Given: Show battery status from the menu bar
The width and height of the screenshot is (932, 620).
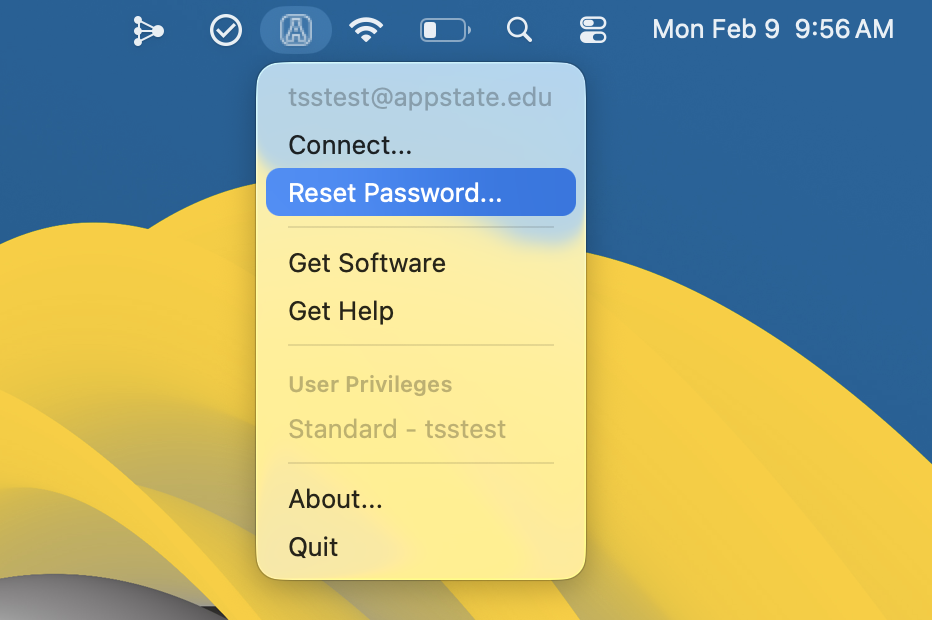Looking at the screenshot, I should [446, 30].
